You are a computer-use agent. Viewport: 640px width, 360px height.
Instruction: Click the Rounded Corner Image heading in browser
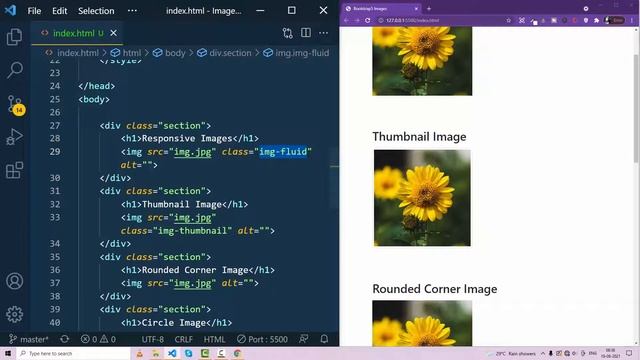click(435, 289)
